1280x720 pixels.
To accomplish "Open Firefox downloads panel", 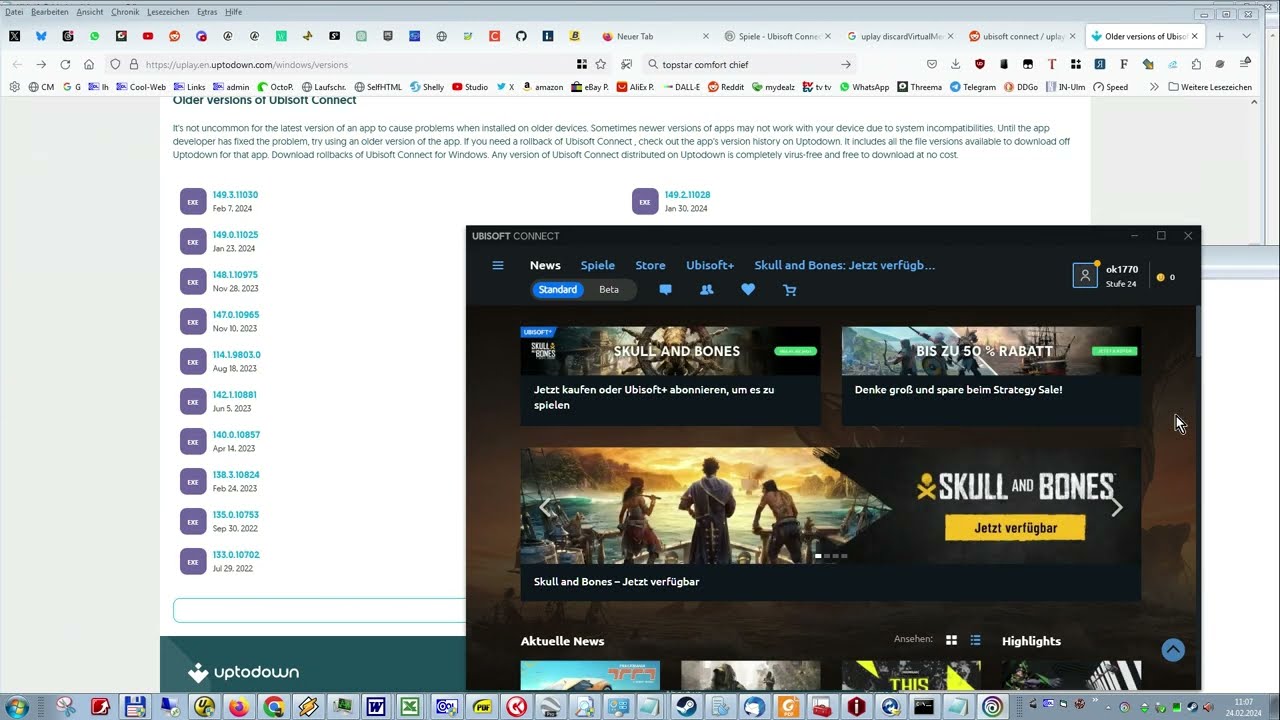I will click(x=955, y=64).
